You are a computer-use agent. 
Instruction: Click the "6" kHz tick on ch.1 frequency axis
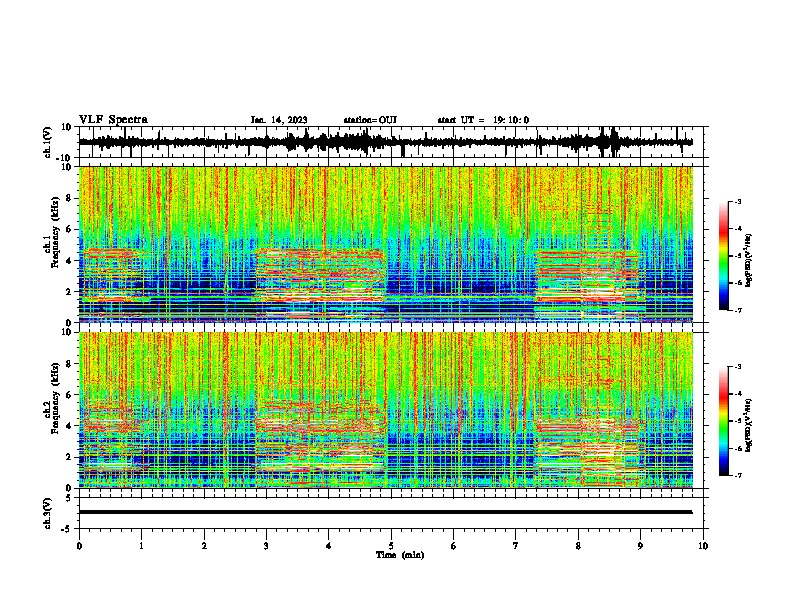pyautogui.click(x=69, y=229)
